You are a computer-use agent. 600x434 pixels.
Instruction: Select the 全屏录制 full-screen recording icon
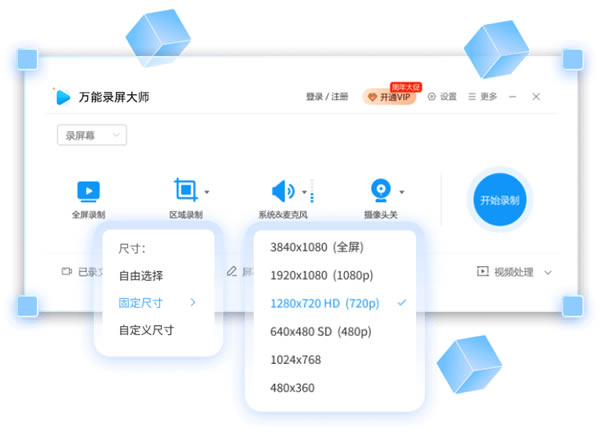pyautogui.click(x=89, y=191)
